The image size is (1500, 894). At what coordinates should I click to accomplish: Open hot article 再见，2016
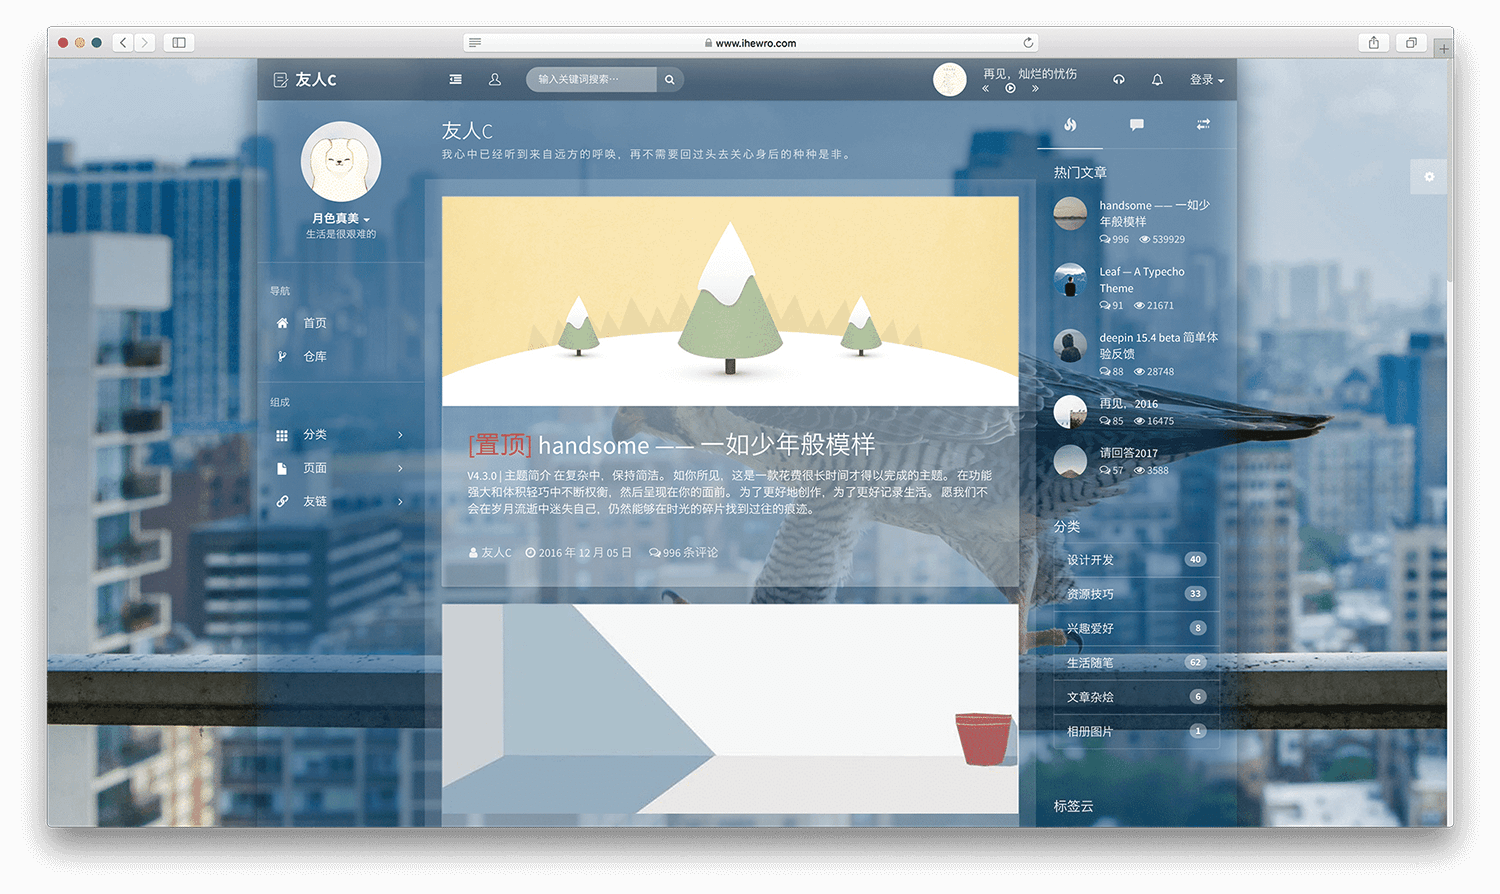pyautogui.click(x=1128, y=404)
